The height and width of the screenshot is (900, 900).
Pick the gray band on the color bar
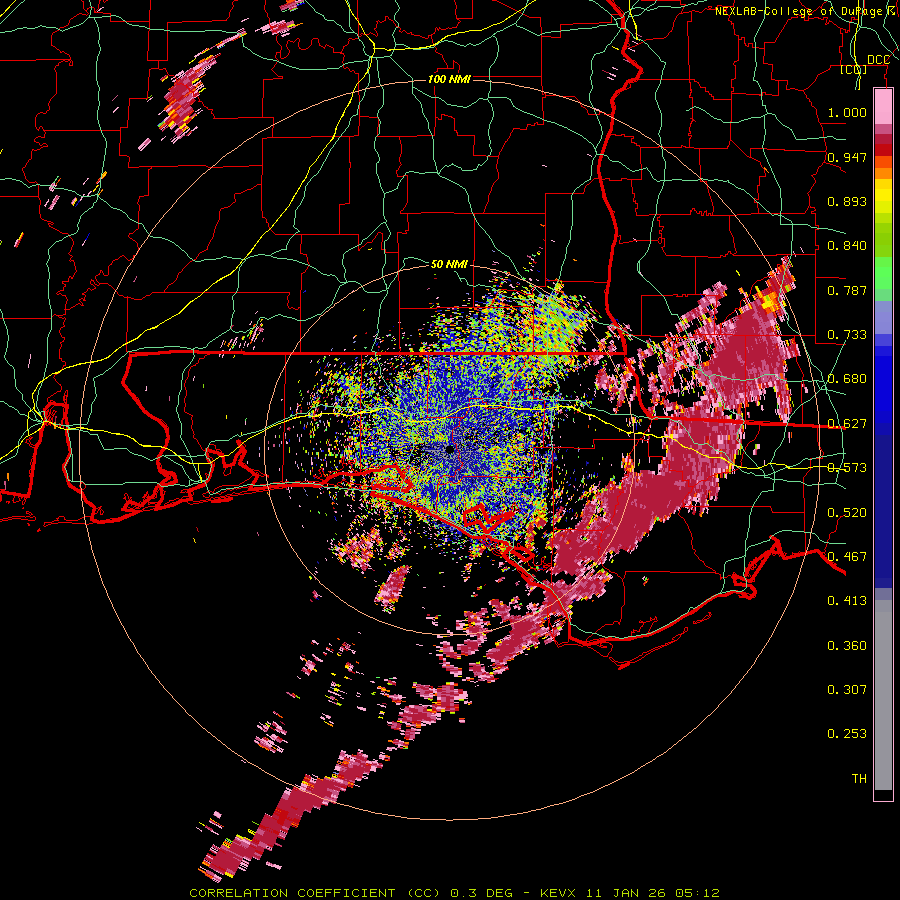883,695
